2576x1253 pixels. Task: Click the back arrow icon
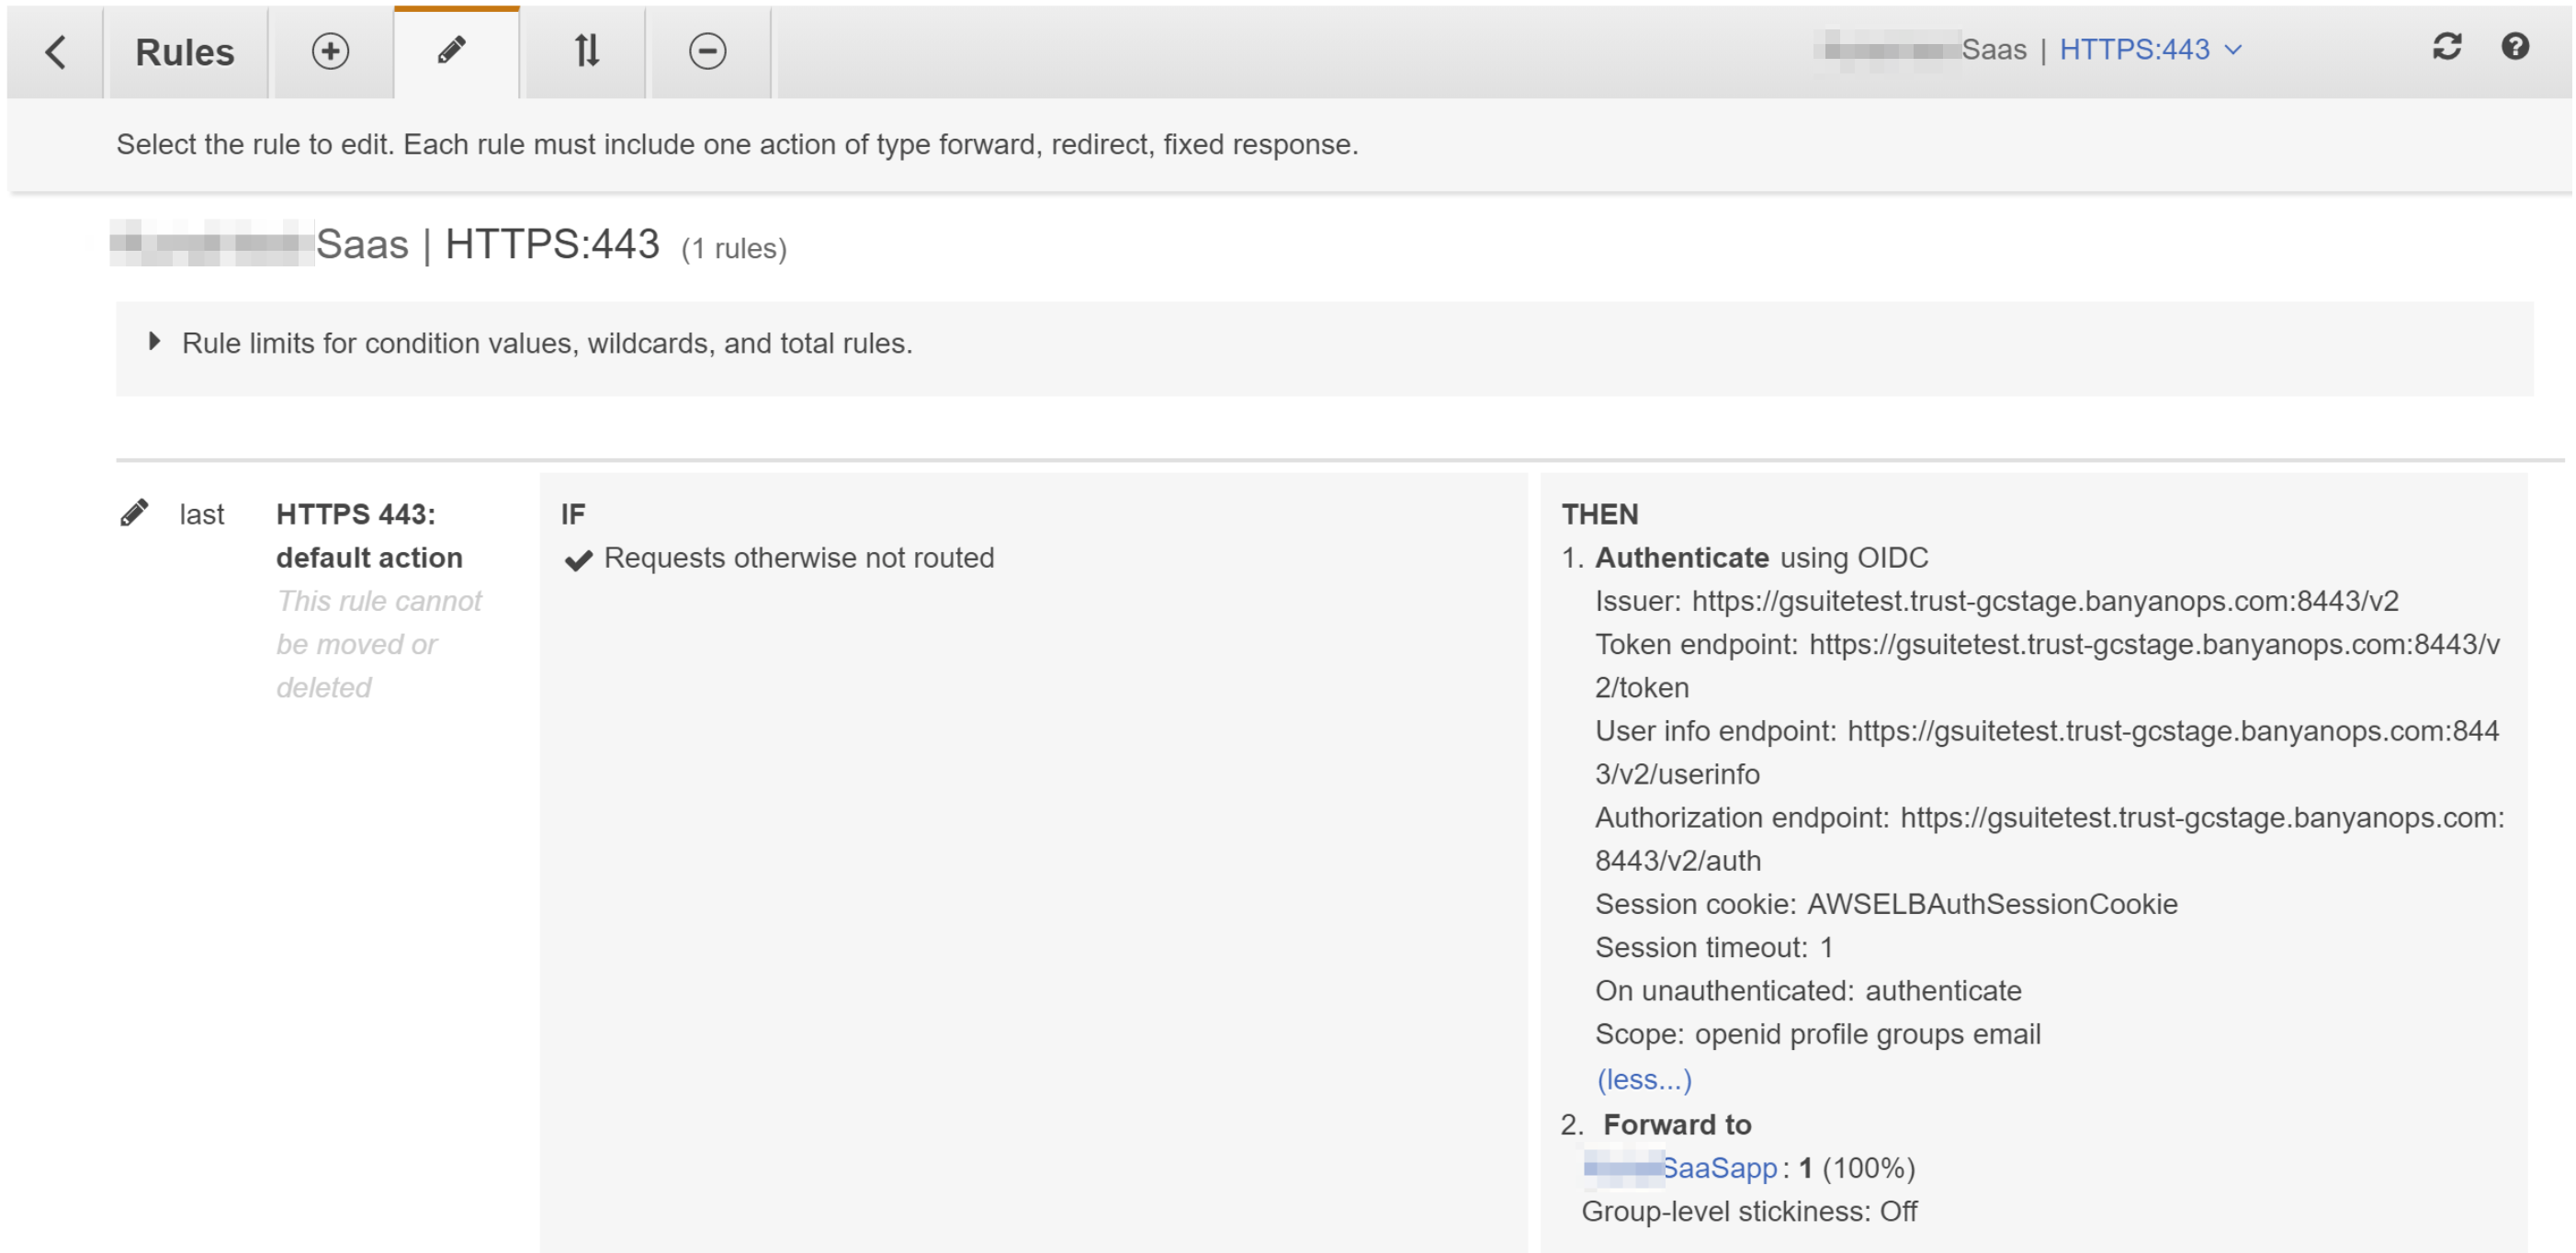[56, 51]
